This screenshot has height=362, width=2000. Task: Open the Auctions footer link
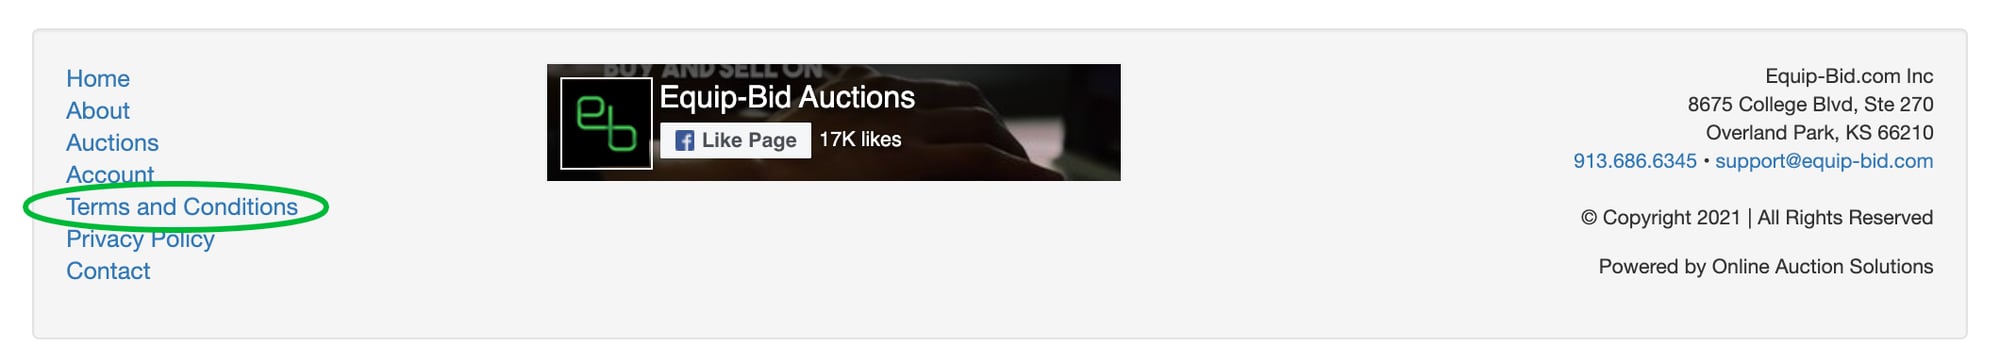coord(112,143)
